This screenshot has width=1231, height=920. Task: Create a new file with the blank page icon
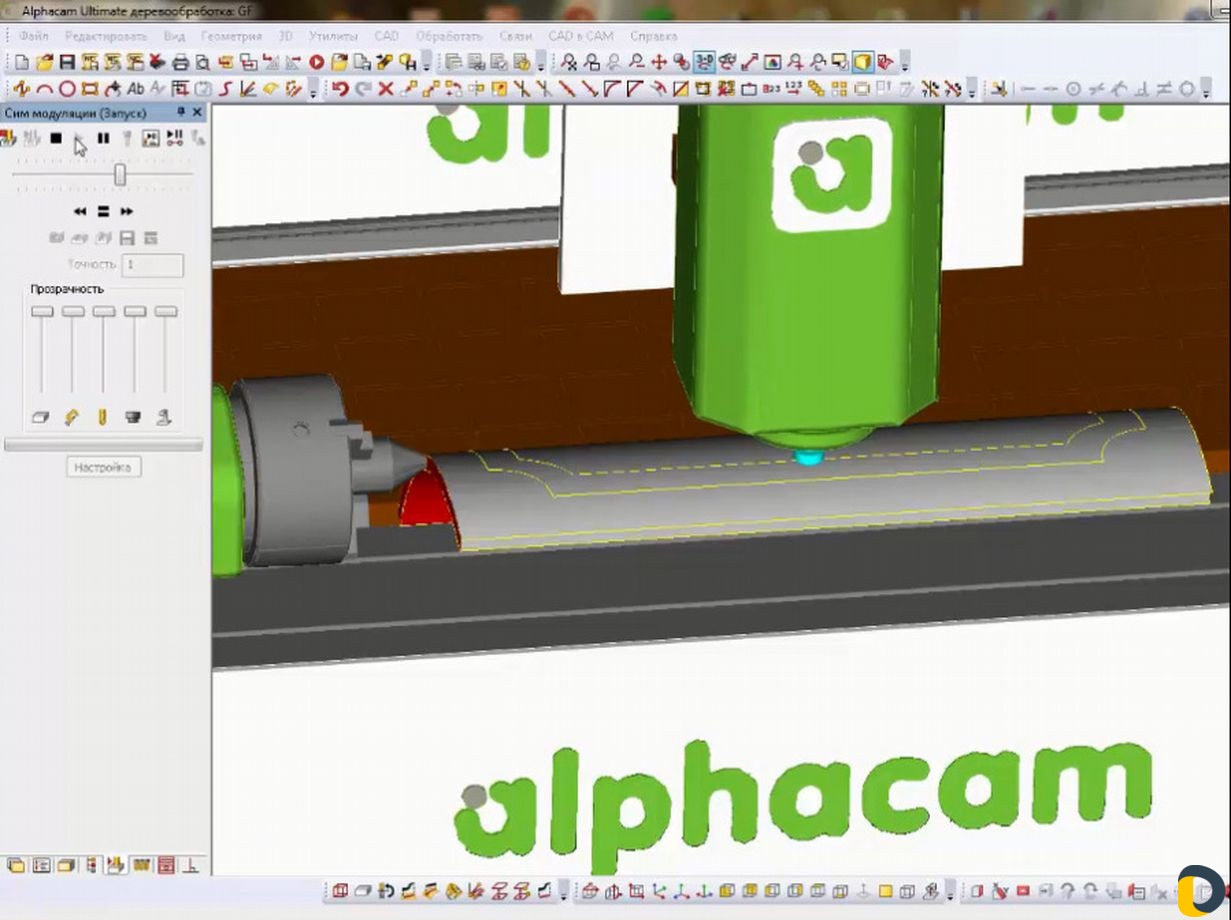pyautogui.click(x=22, y=62)
